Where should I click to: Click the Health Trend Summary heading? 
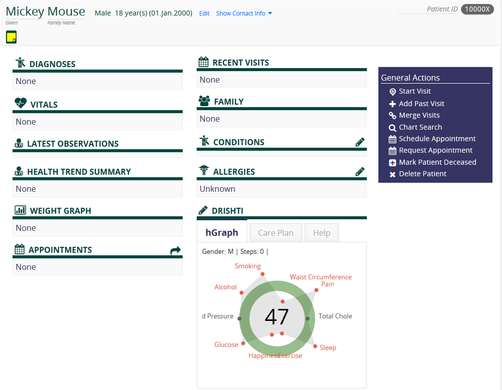coord(79,172)
